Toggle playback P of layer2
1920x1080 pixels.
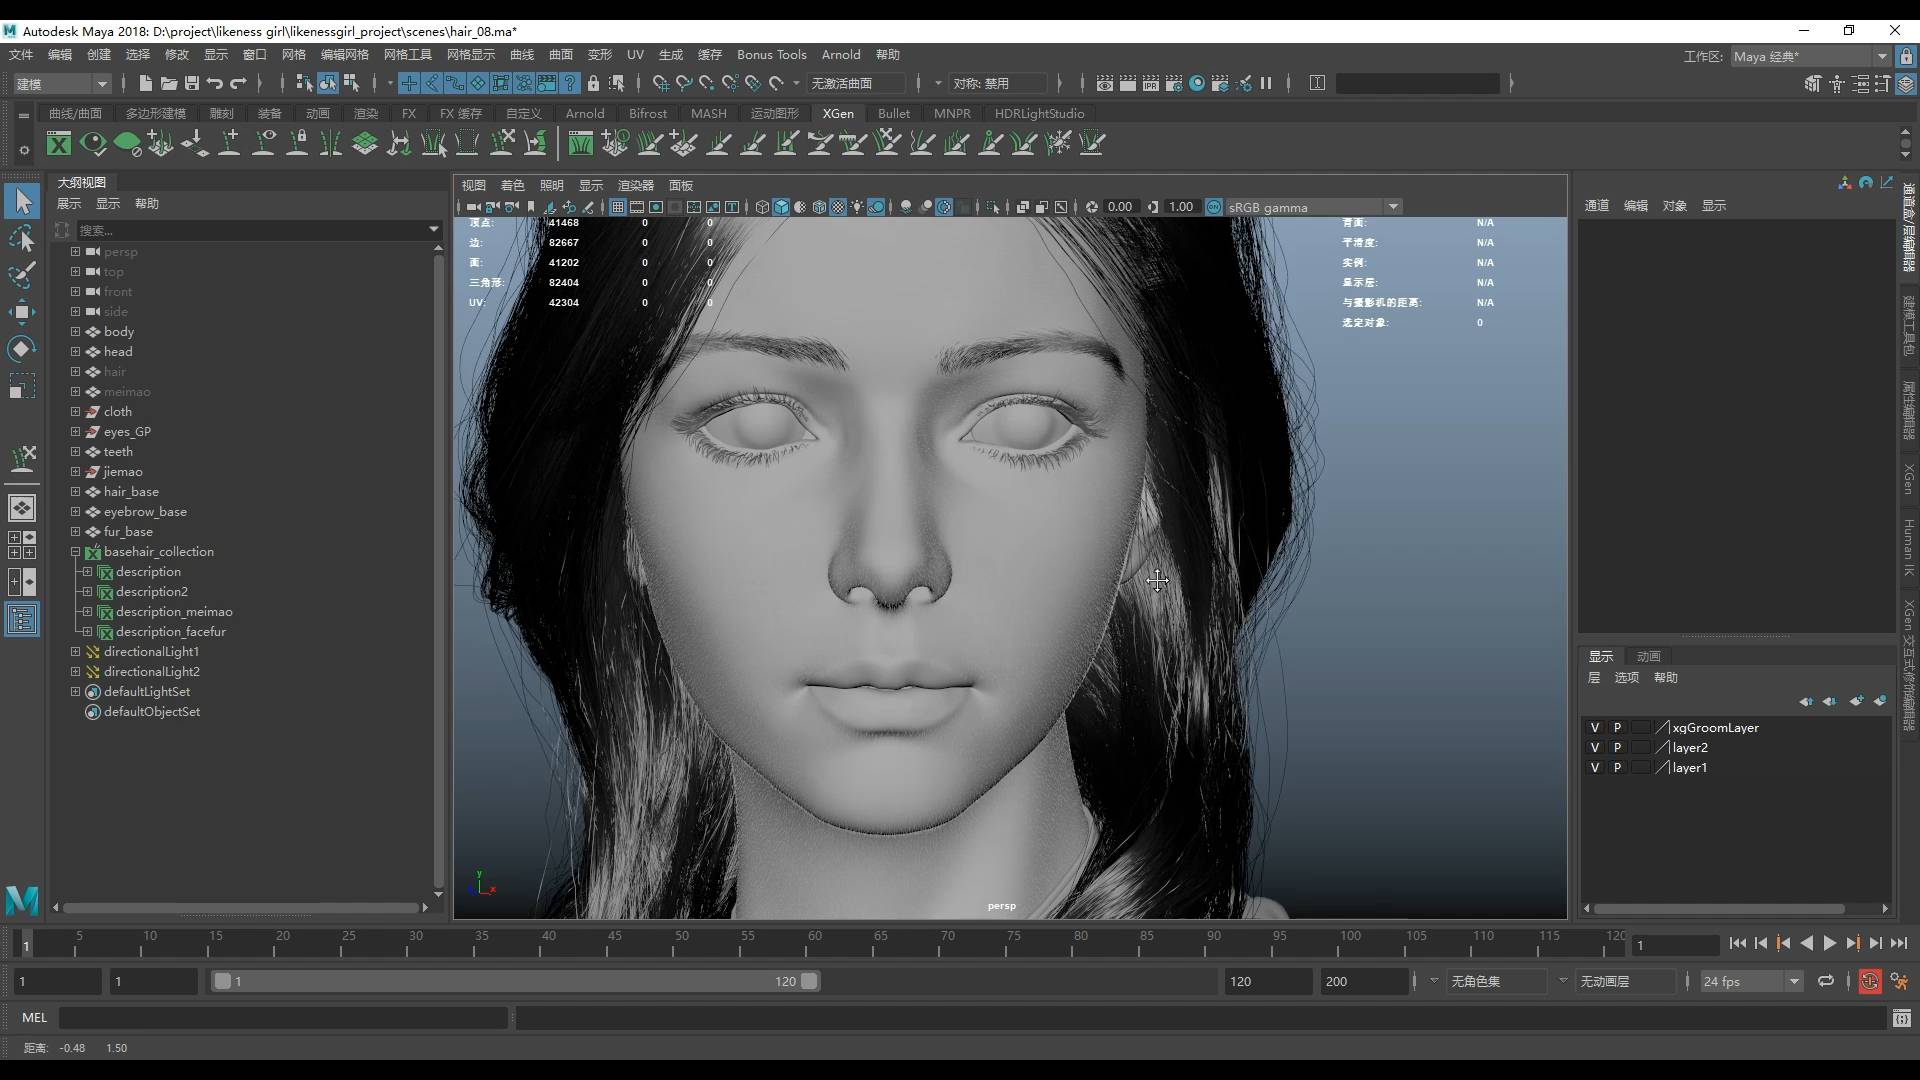click(1617, 747)
